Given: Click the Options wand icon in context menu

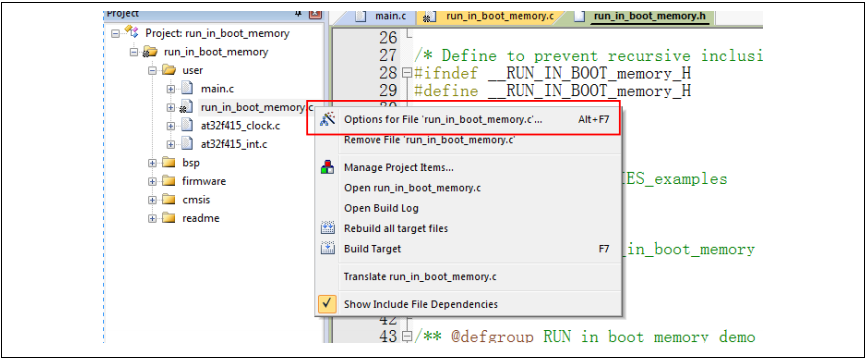Looking at the screenshot, I should coord(327,119).
